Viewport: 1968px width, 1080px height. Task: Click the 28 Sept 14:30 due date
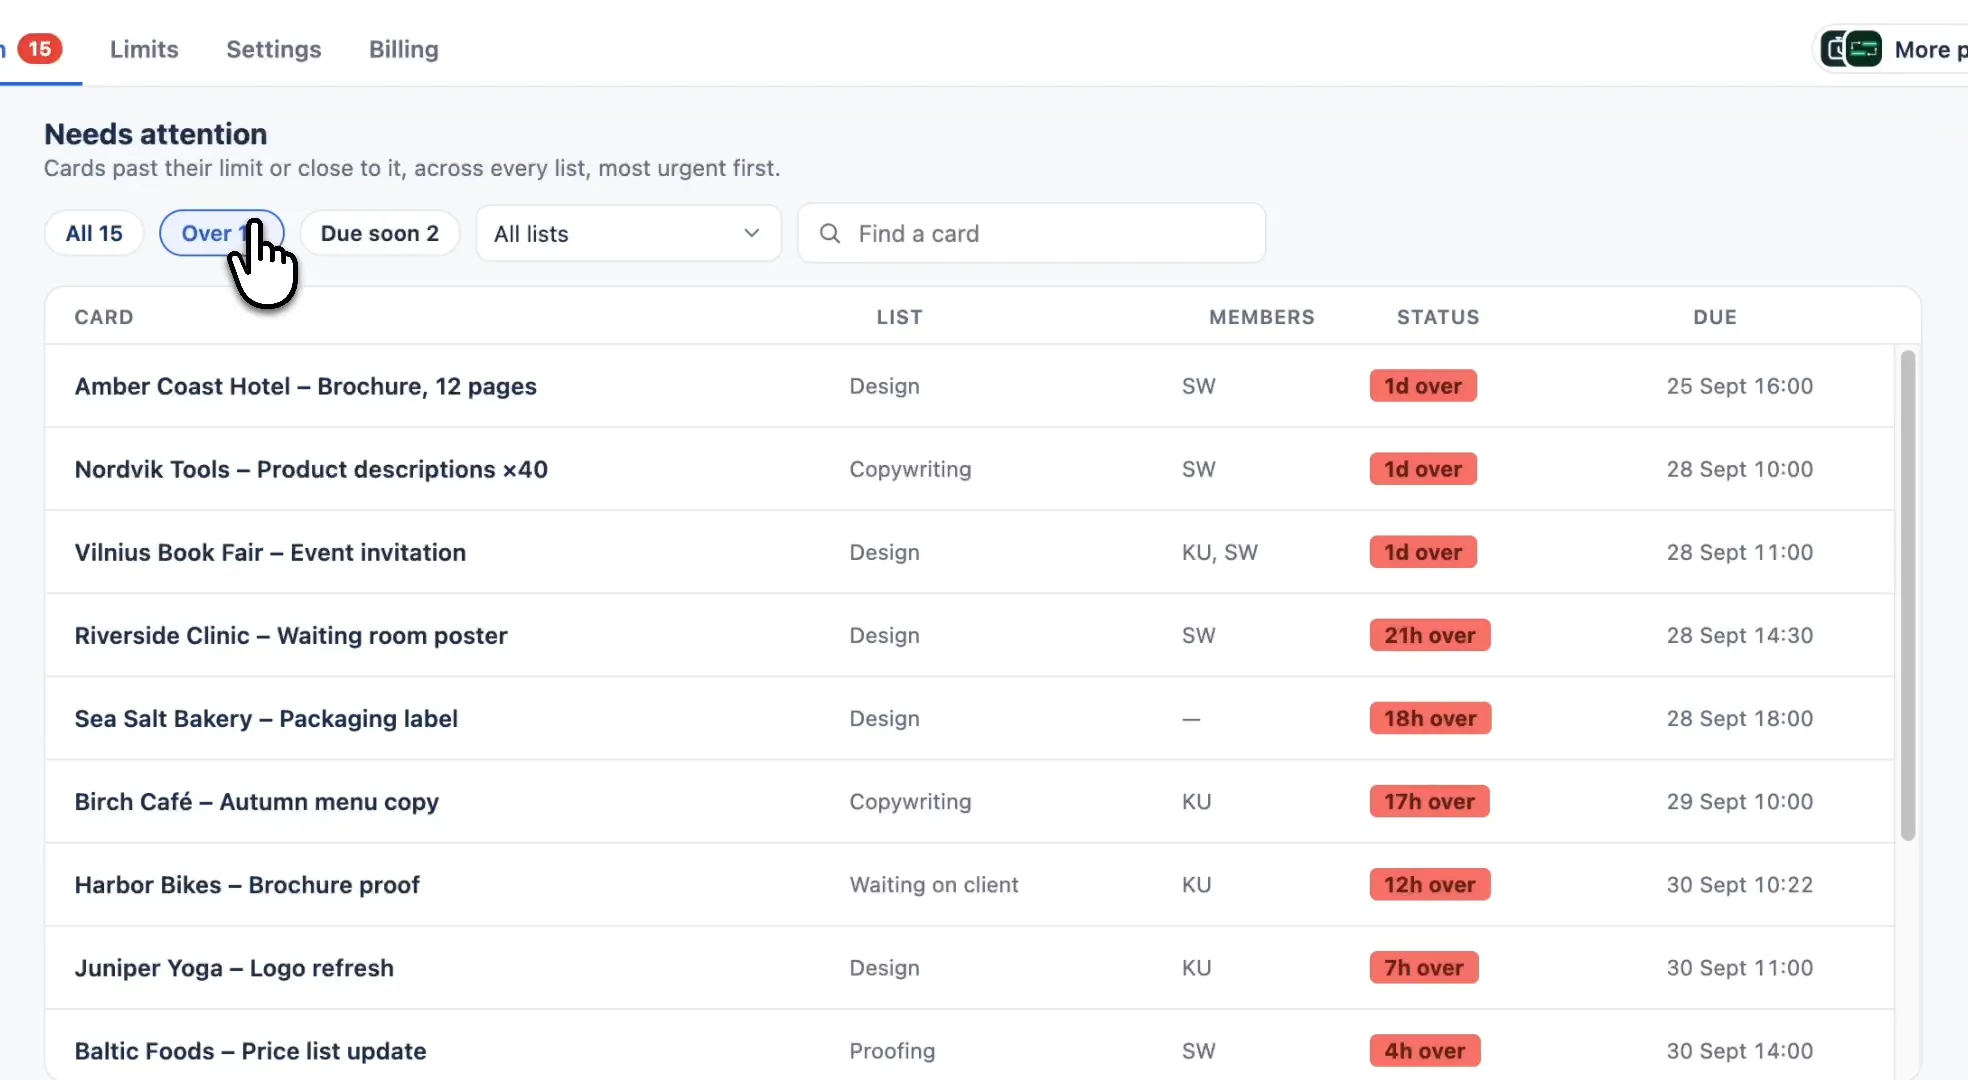click(1739, 635)
